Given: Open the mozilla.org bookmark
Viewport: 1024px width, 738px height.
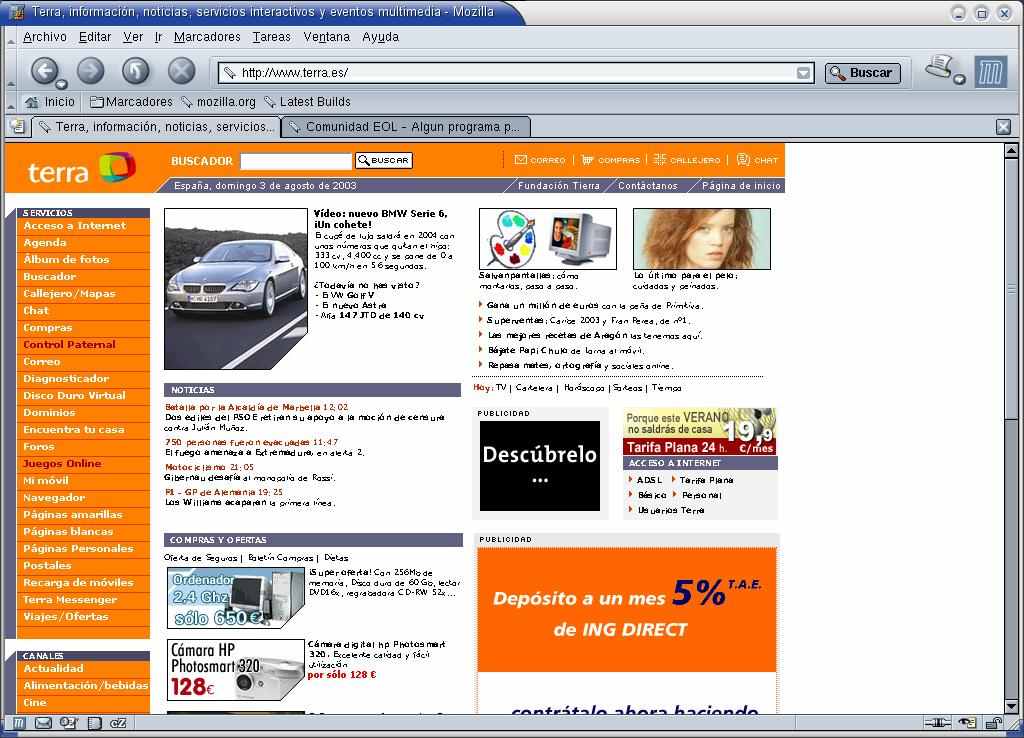Looking at the screenshot, I should 218,102.
